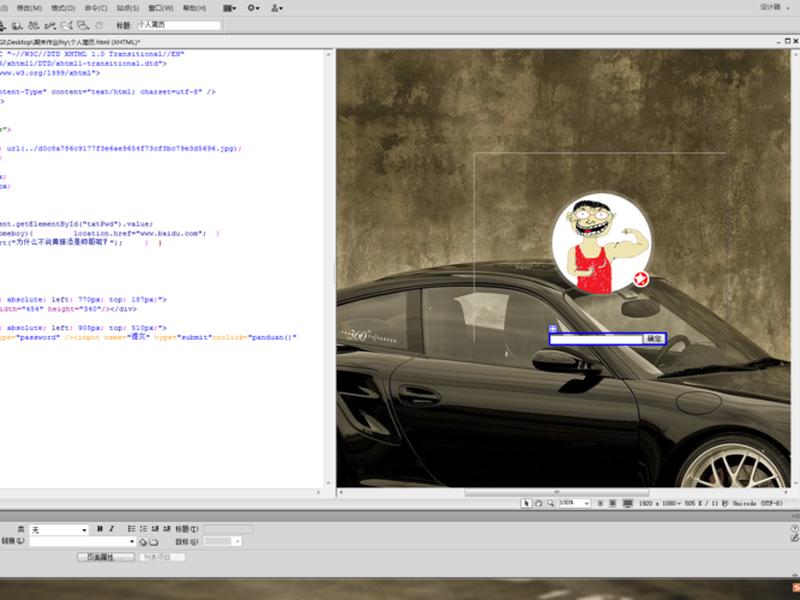The width and height of the screenshot is (800, 600).
Task: Click the desktop screen size icon in status bar
Action: 628,504
